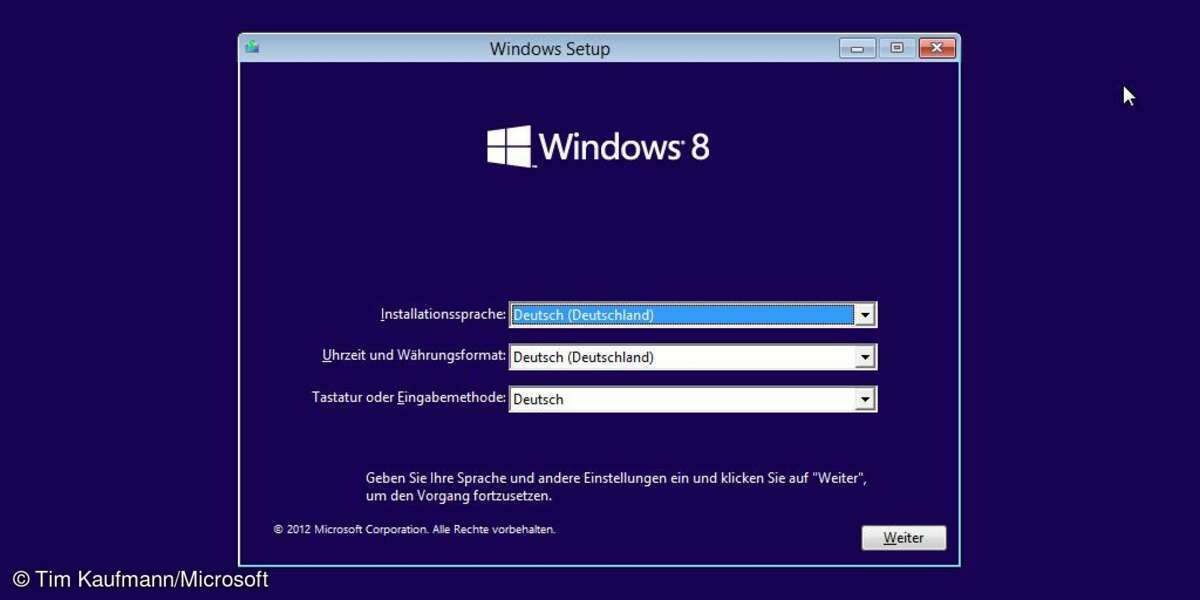Click the Tim Kaufmann/Microsoft image credit
The width and height of the screenshot is (1200, 600).
[x=140, y=580]
